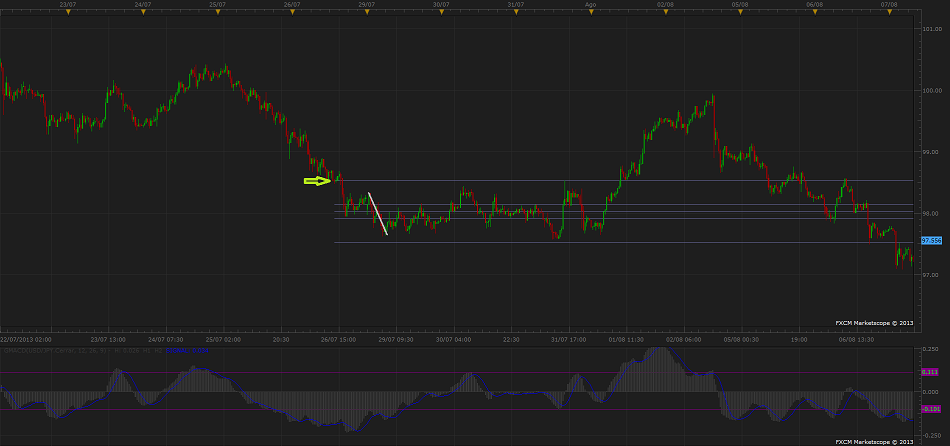The height and width of the screenshot is (446, 950).
Task: Click the 100.00 price axis label
Action: point(931,90)
